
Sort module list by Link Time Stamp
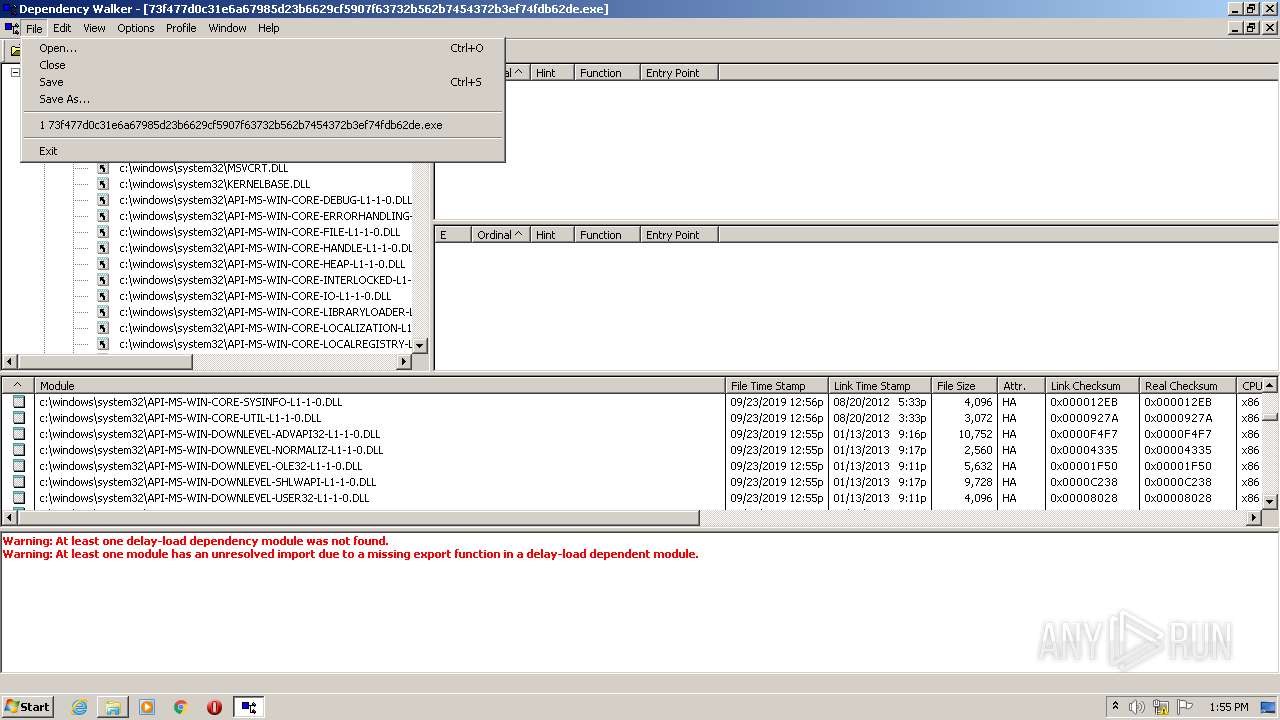pos(880,385)
